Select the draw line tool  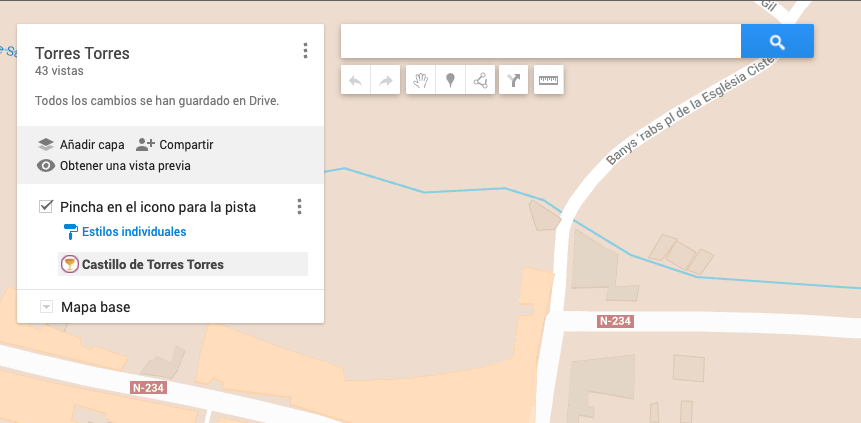coord(480,80)
